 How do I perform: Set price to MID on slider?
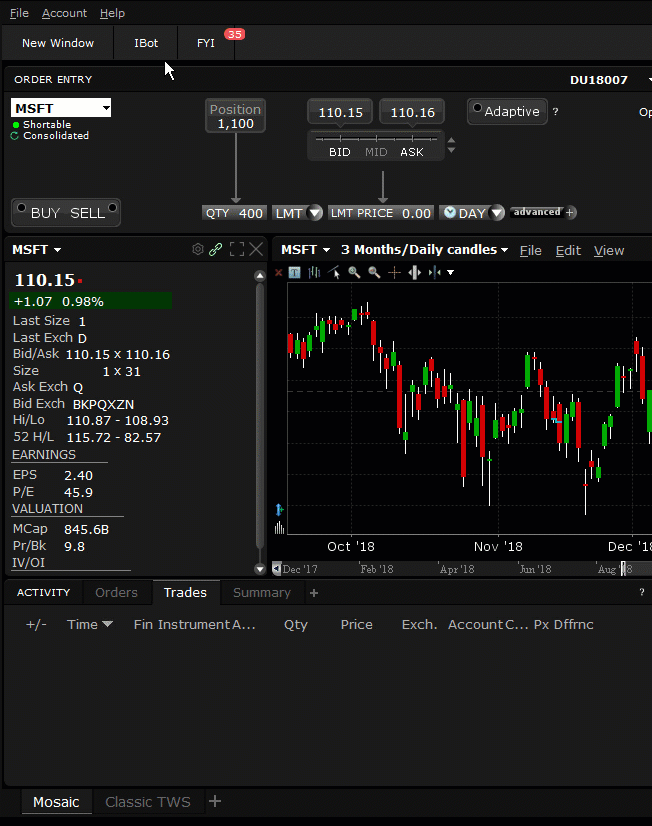(x=376, y=152)
